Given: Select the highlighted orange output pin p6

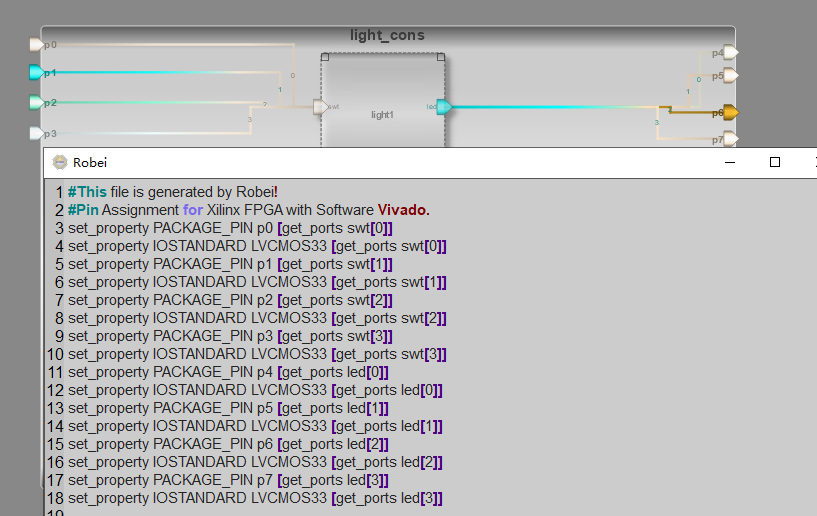Looking at the screenshot, I should (x=731, y=112).
